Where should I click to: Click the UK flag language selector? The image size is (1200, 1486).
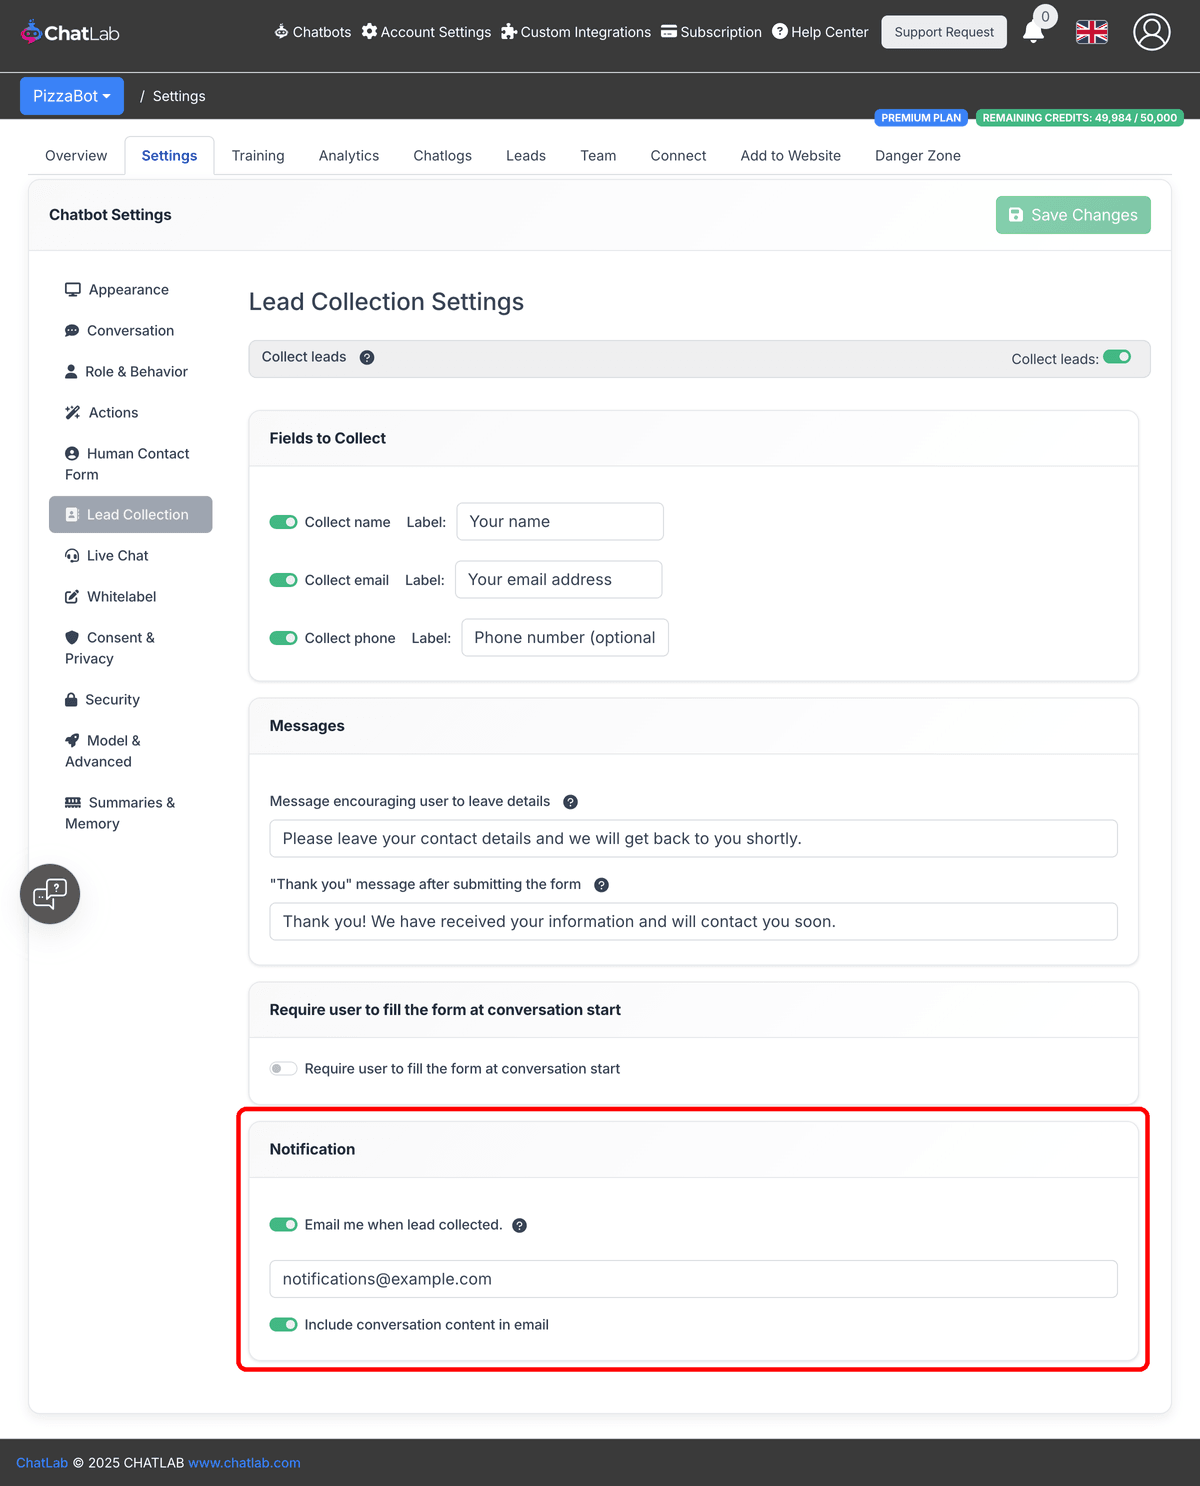click(x=1092, y=32)
